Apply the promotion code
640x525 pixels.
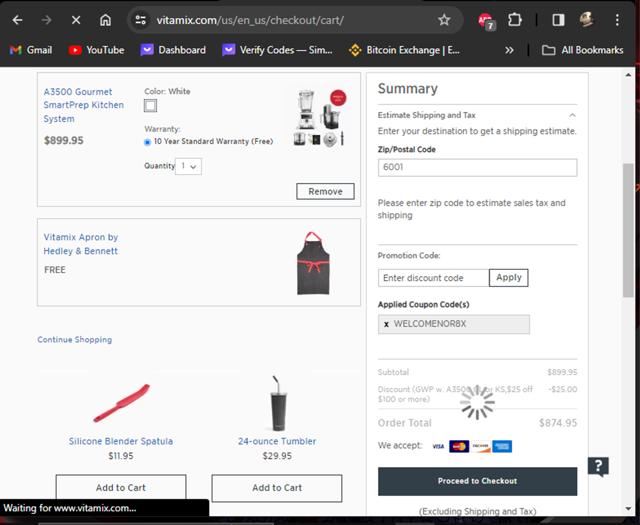[509, 278]
